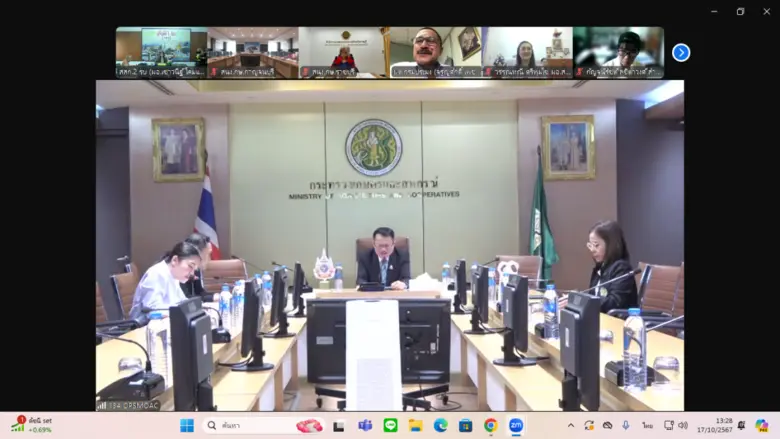The width and height of the screenshot is (780, 439).
Task: Switch the input language indicator
Action: [648, 426]
